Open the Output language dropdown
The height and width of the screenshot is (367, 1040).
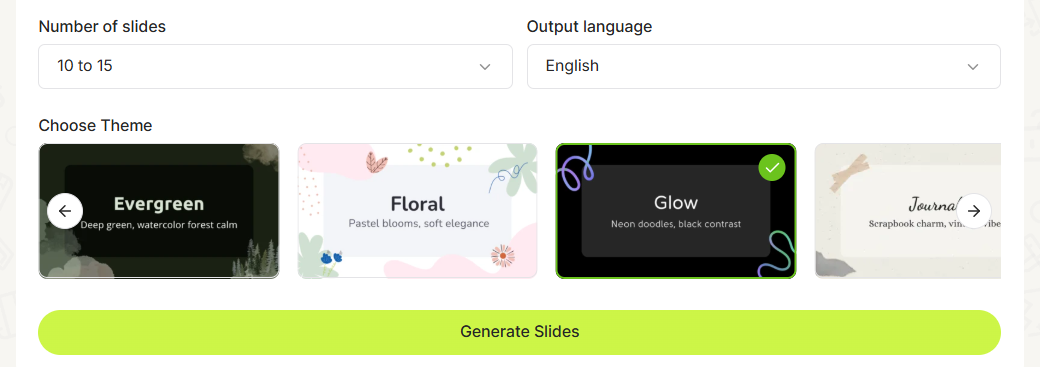tap(763, 66)
